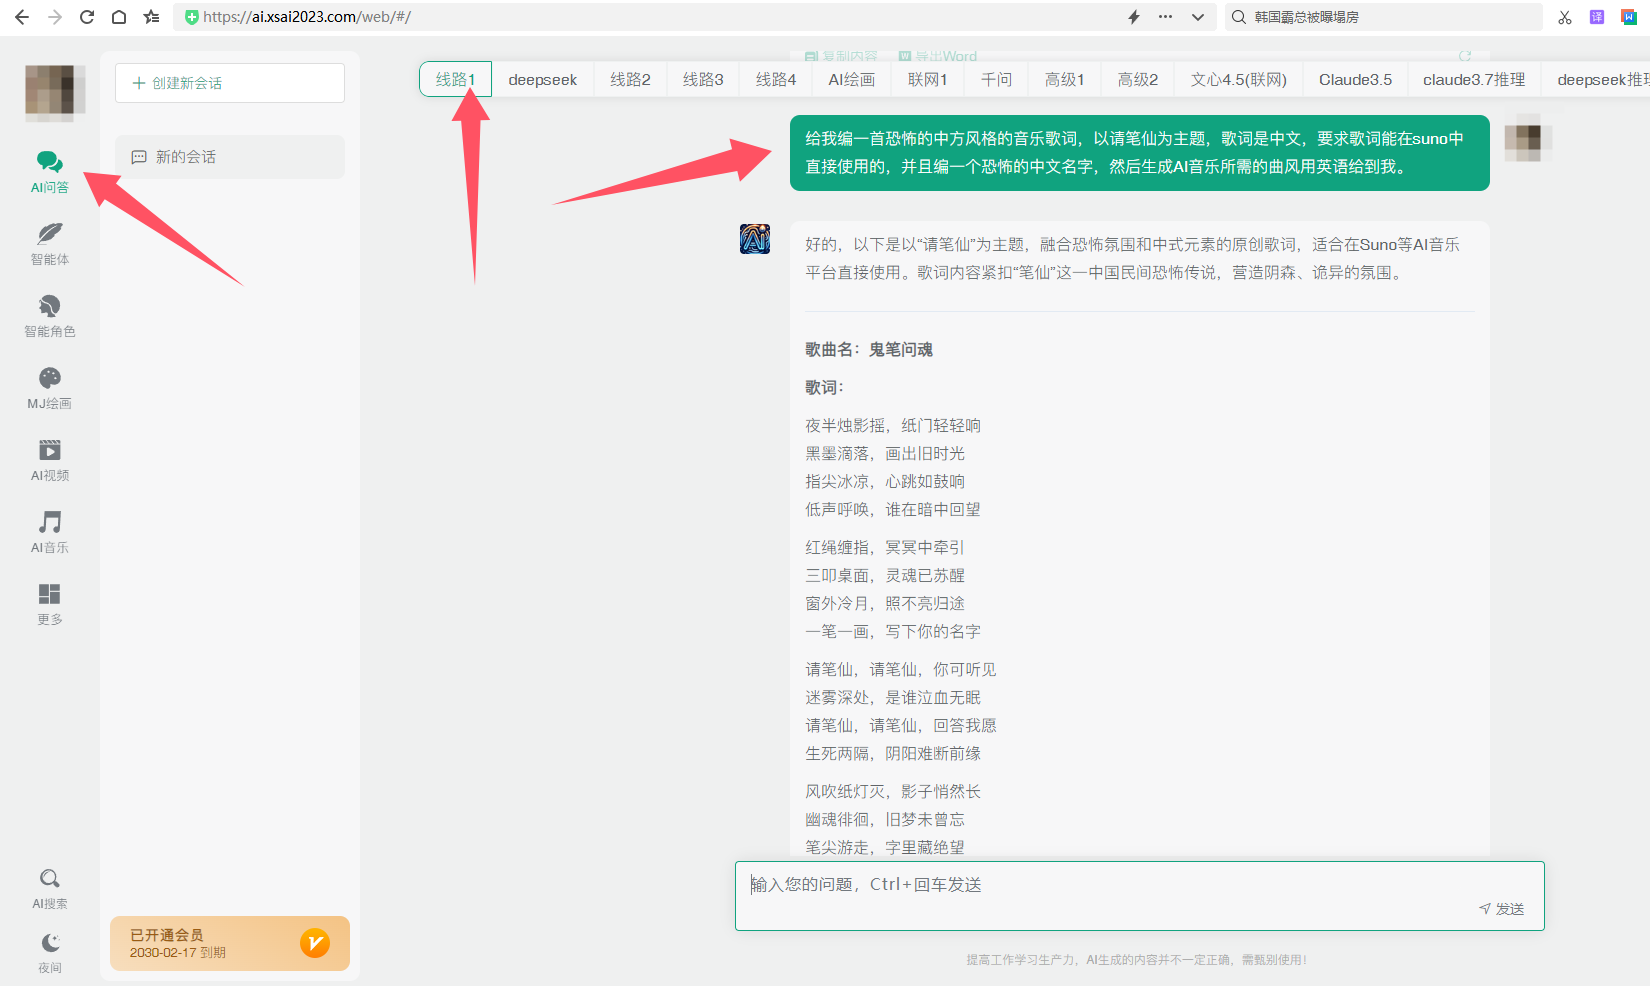The image size is (1650, 986).
Task: Switch to the 高级1 tab
Action: click(1065, 79)
